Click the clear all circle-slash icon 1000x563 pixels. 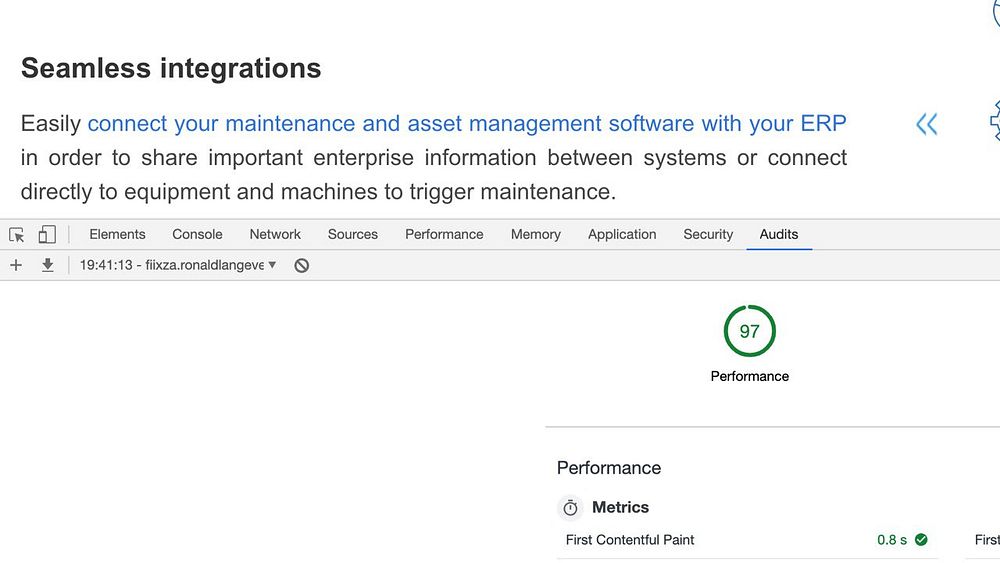point(301,266)
